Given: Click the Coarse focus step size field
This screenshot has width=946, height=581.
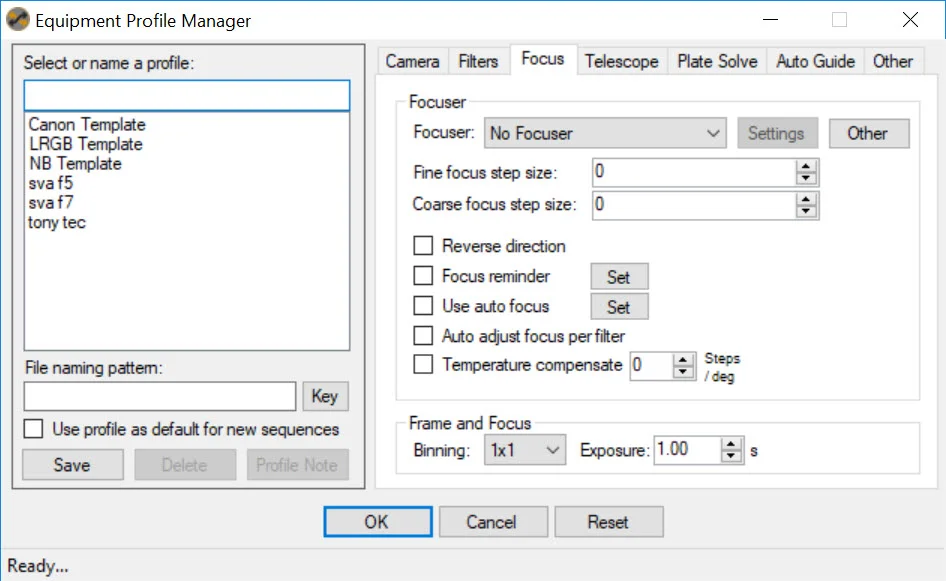Looking at the screenshot, I should pos(694,205).
